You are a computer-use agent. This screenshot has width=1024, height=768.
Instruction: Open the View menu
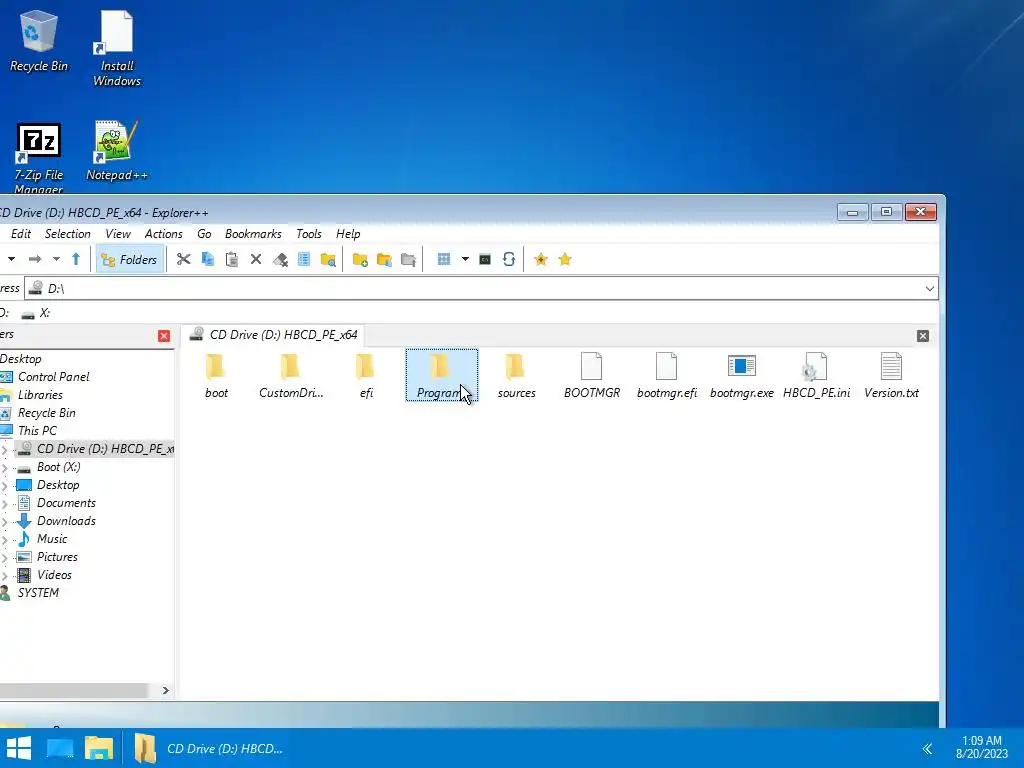[x=118, y=234]
